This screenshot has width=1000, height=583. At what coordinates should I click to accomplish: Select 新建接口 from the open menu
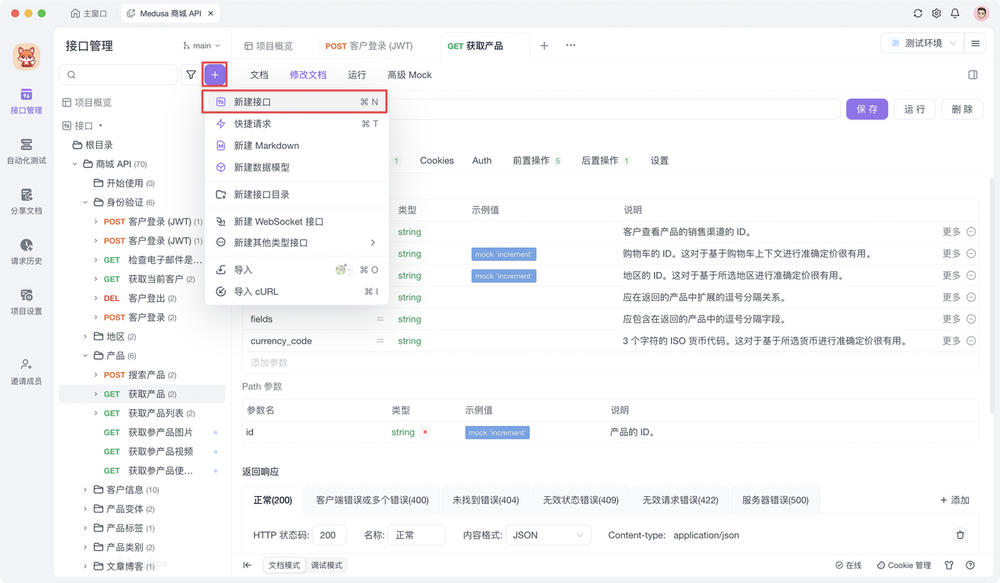tap(252, 102)
